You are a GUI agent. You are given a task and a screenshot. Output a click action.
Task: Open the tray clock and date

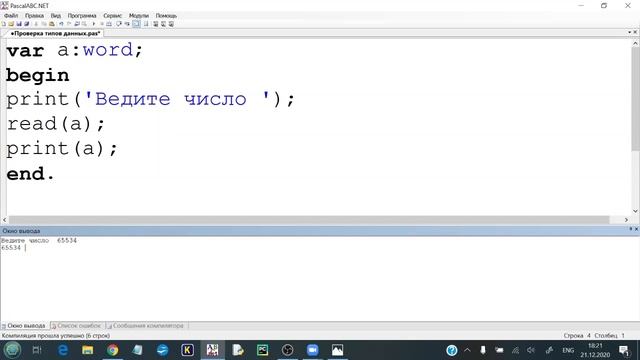click(x=596, y=350)
